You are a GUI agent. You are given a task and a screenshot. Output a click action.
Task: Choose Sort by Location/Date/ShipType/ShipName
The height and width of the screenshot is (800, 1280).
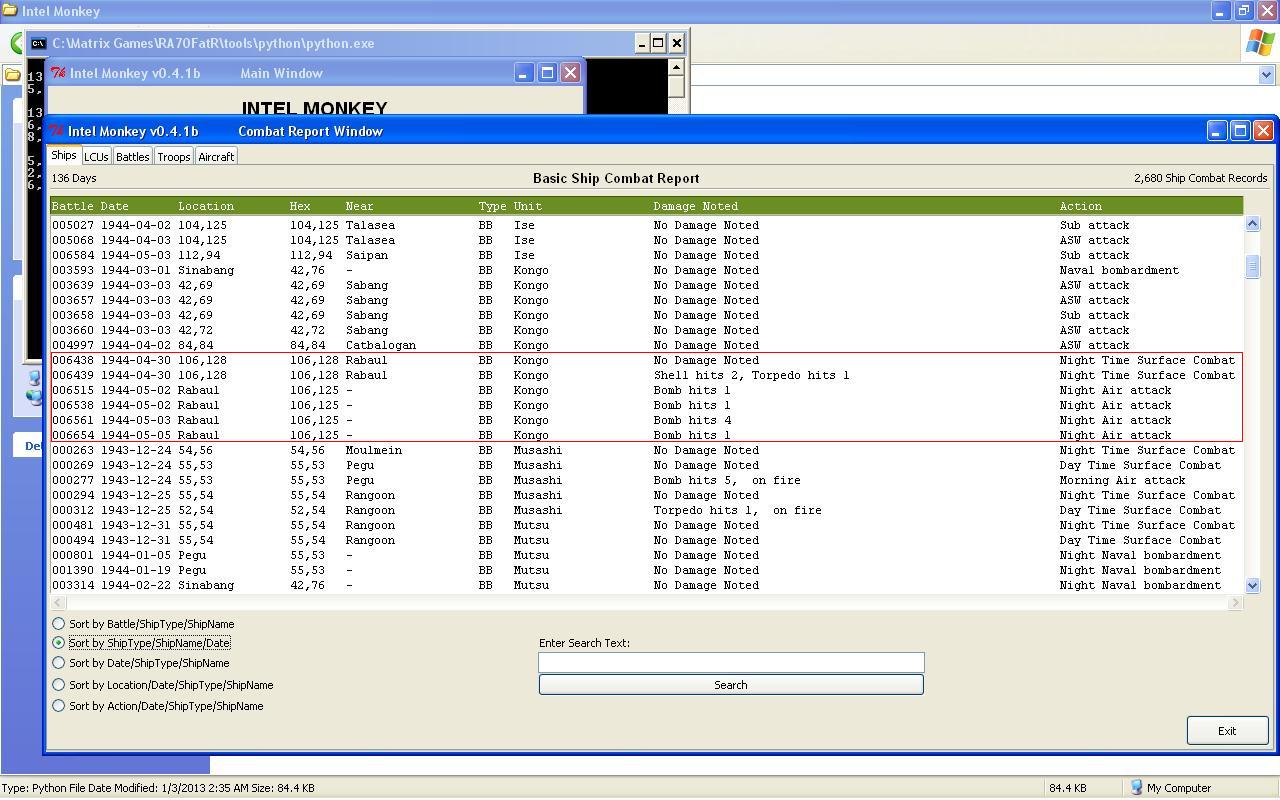[x=58, y=685]
